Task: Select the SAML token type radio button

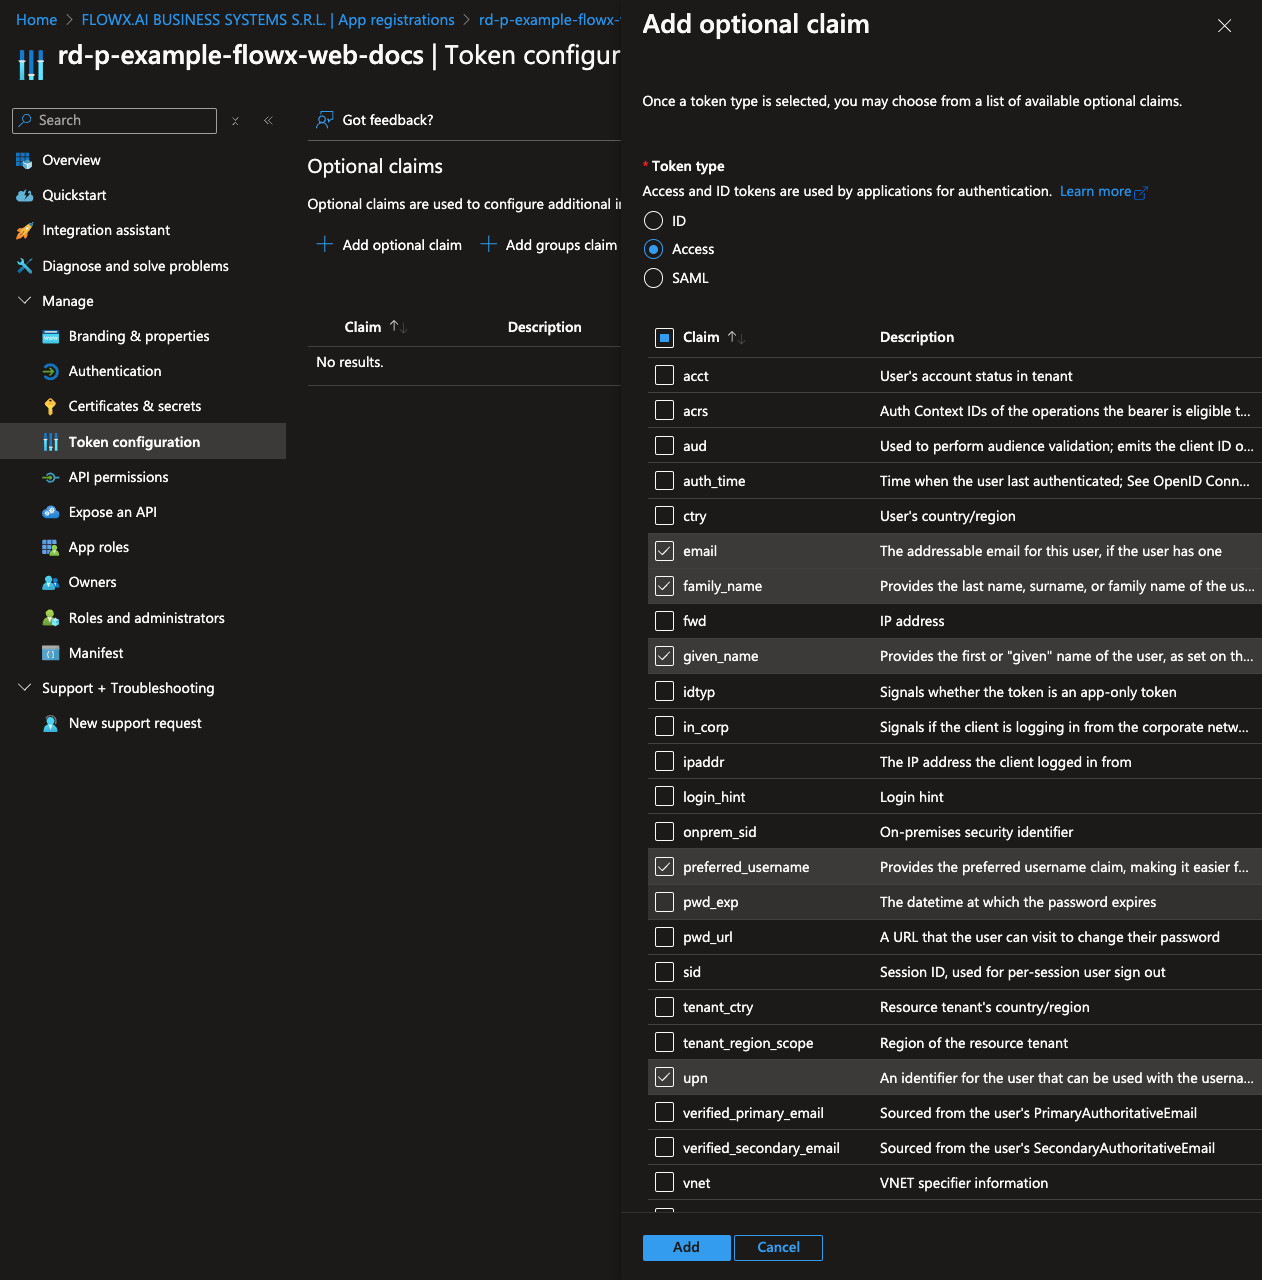Action: [x=654, y=278]
